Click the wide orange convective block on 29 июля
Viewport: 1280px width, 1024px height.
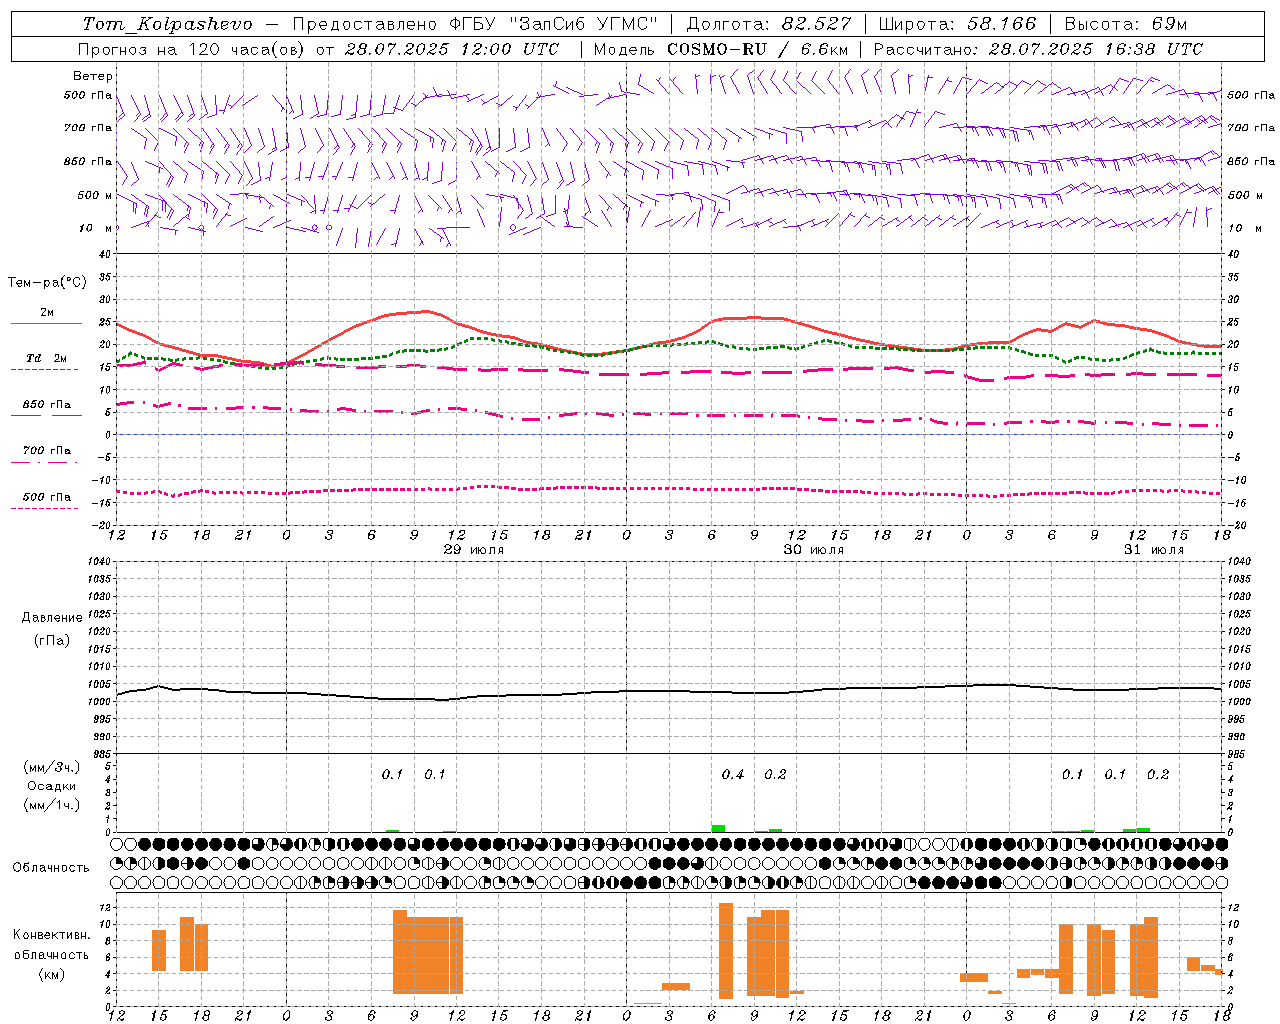pos(428,952)
